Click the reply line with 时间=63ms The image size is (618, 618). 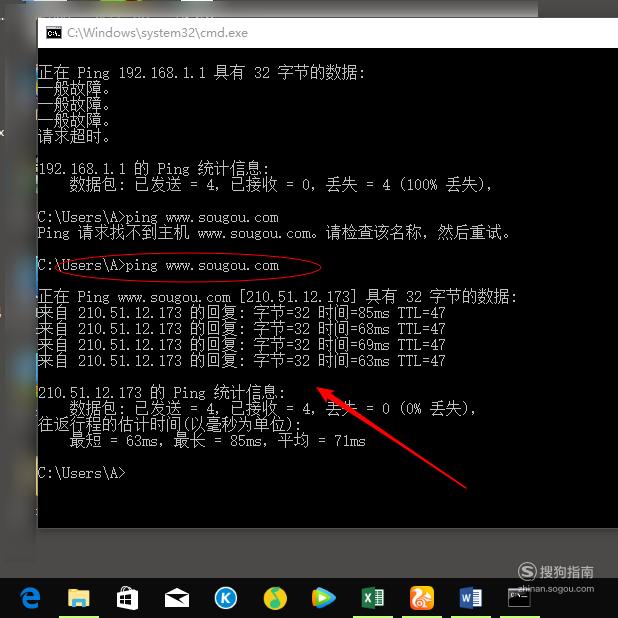241,361
